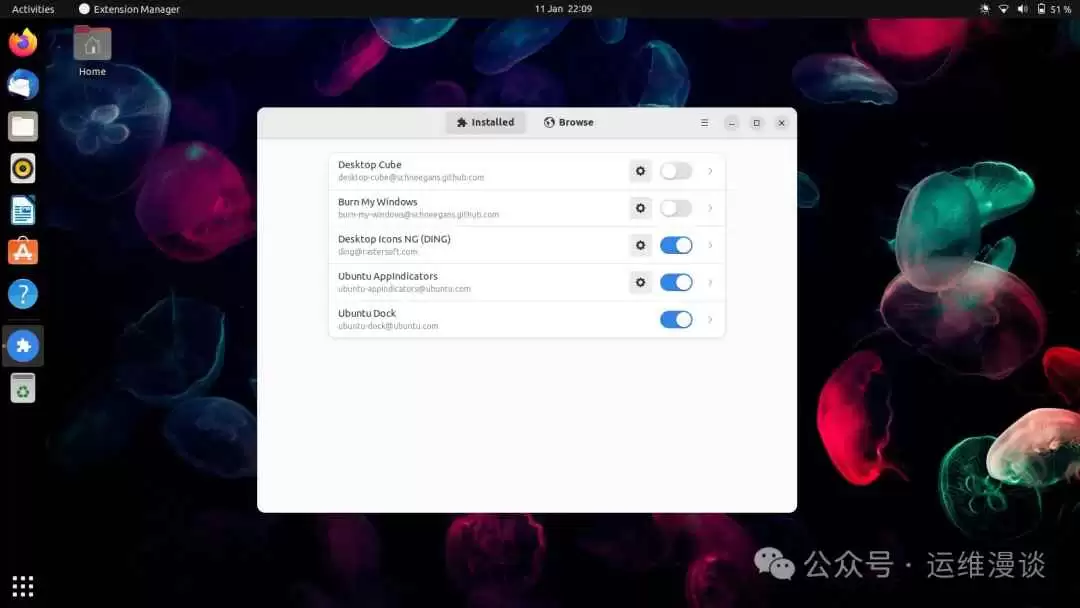Open the Help app in the dock
The width and height of the screenshot is (1080, 608).
coord(22,292)
